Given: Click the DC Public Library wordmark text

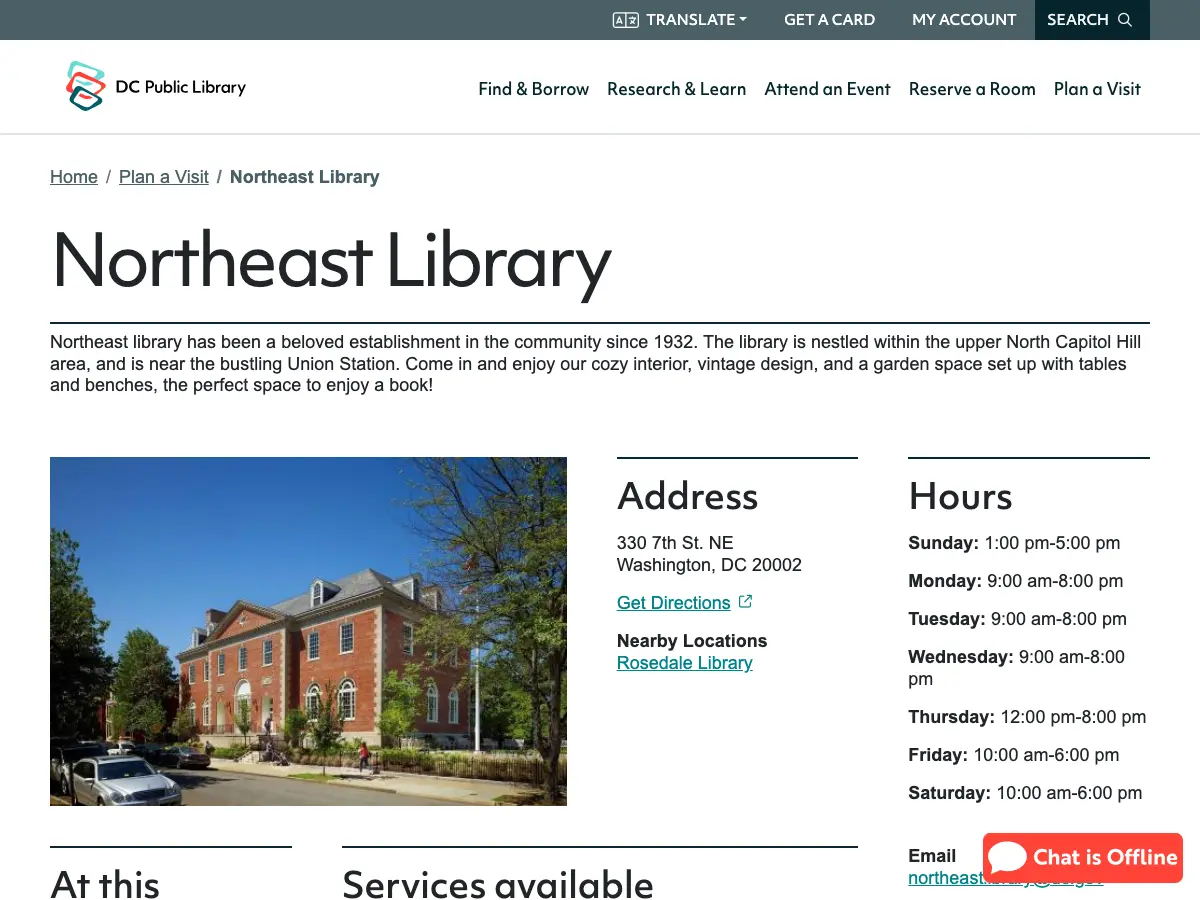Looking at the screenshot, I should pyautogui.click(x=181, y=87).
